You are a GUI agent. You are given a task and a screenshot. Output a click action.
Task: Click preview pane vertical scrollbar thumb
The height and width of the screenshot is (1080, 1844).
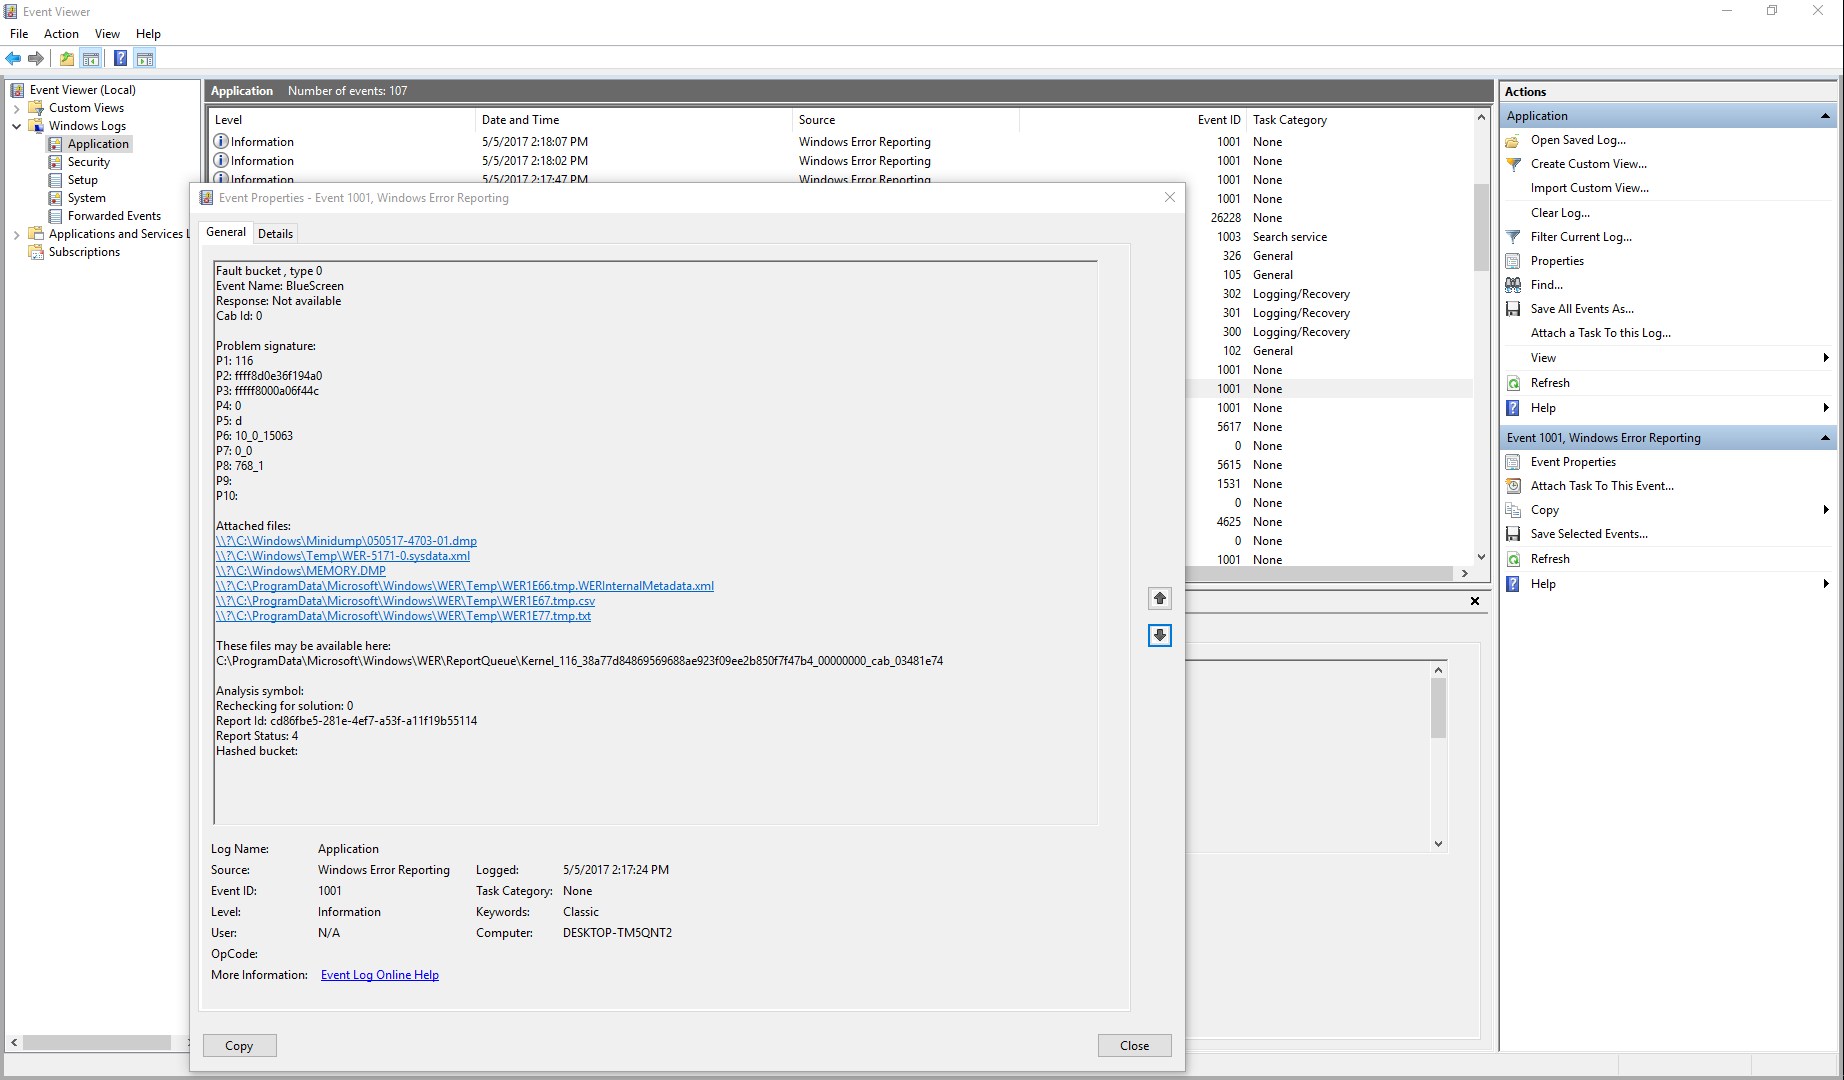tap(1438, 707)
